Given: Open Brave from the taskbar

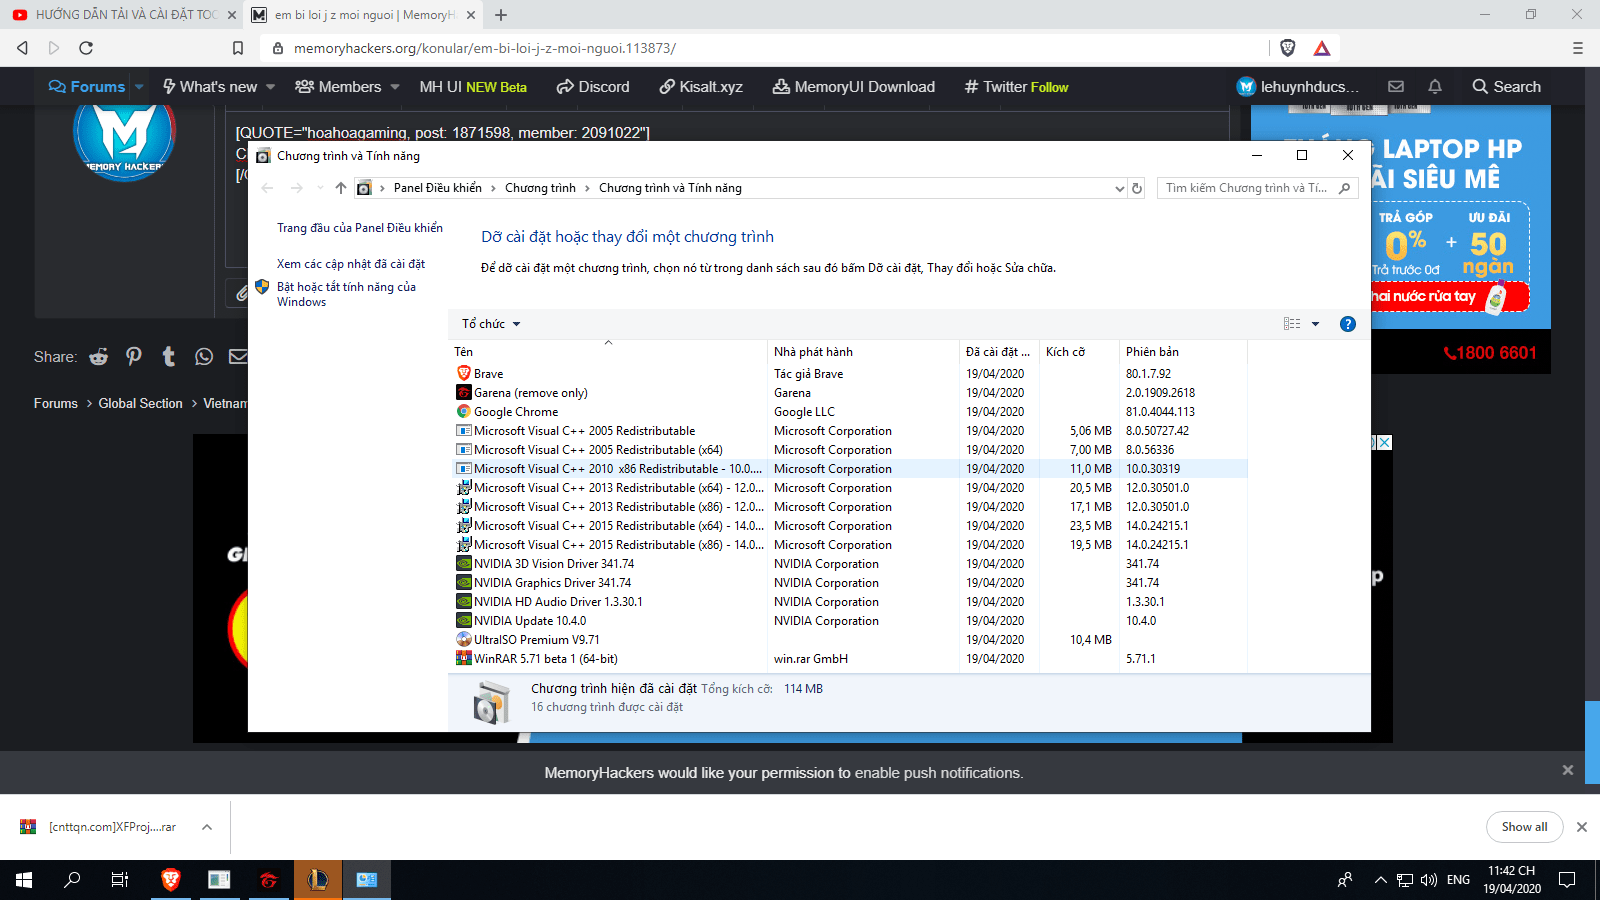Looking at the screenshot, I should tap(171, 880).
